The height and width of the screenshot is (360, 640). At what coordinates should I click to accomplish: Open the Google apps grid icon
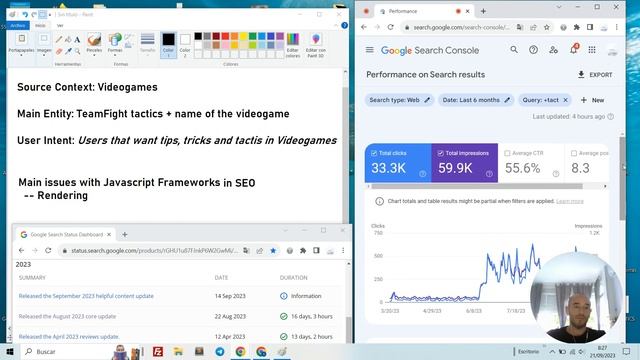pos(592,50)
